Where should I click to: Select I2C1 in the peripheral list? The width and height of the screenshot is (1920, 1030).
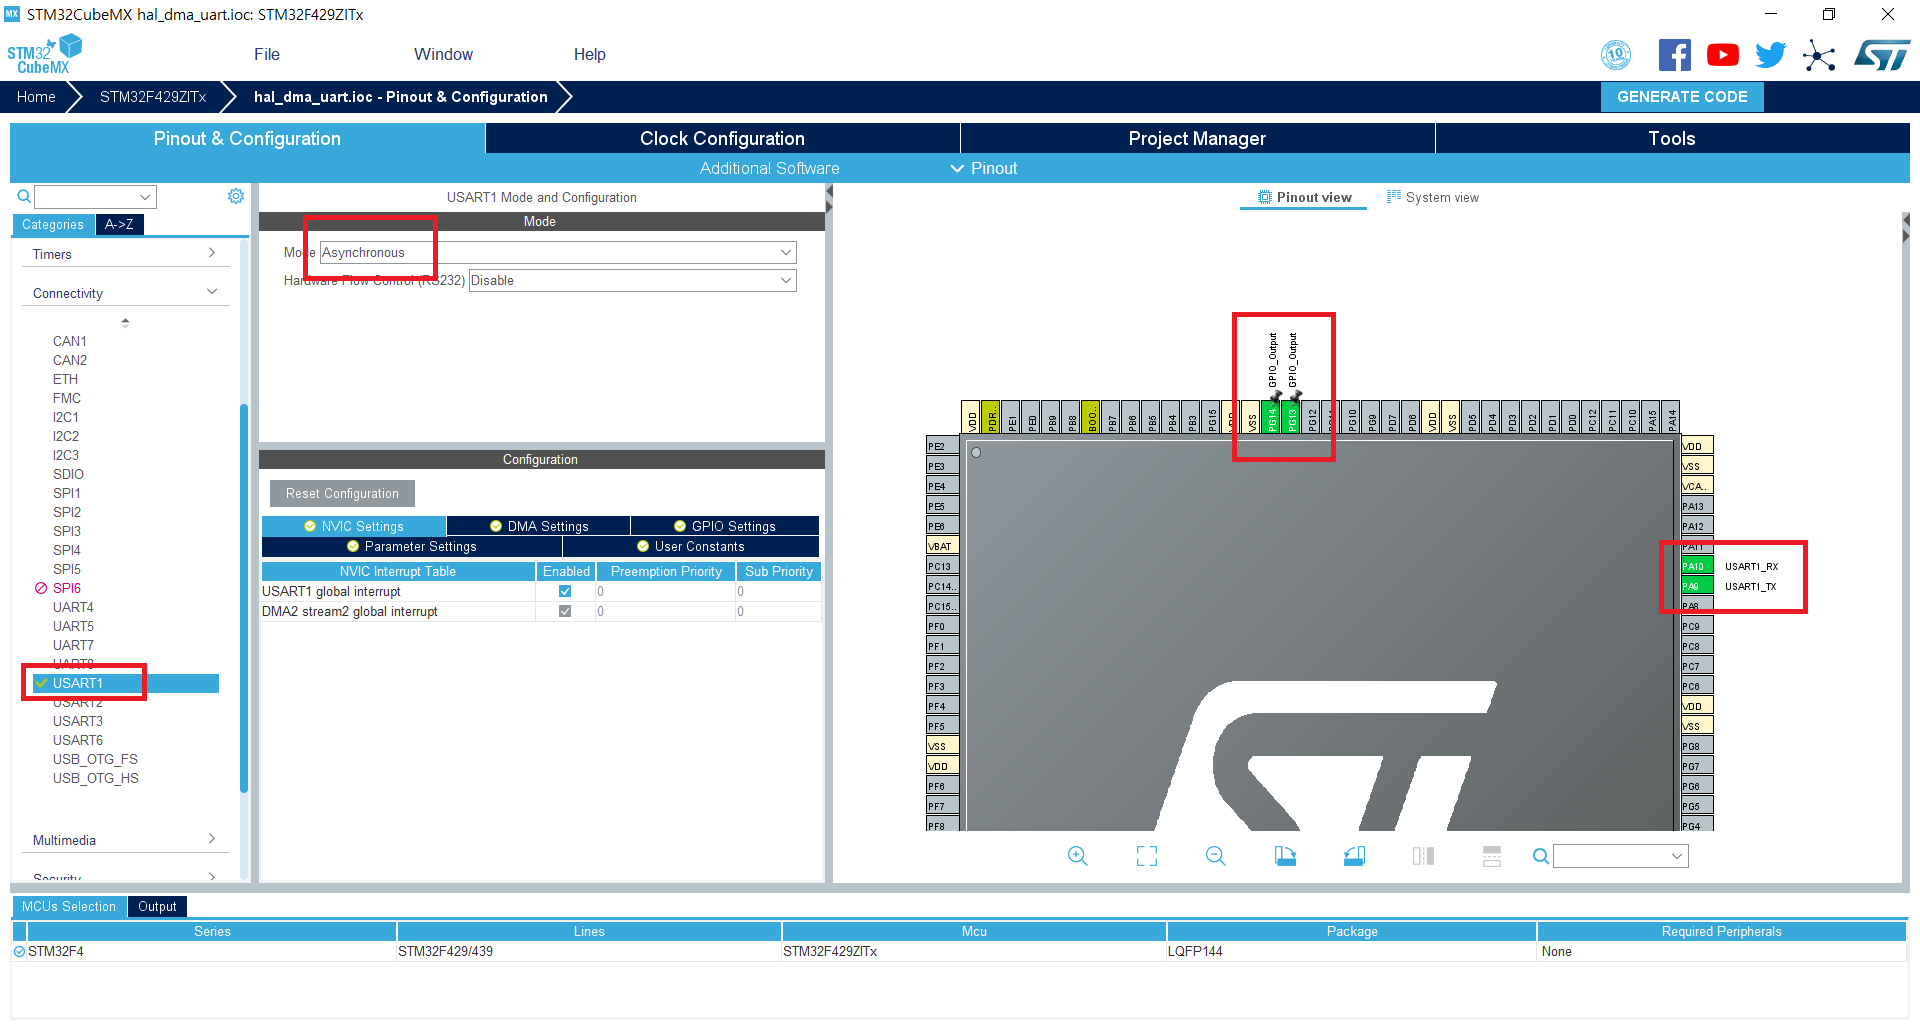66,417
